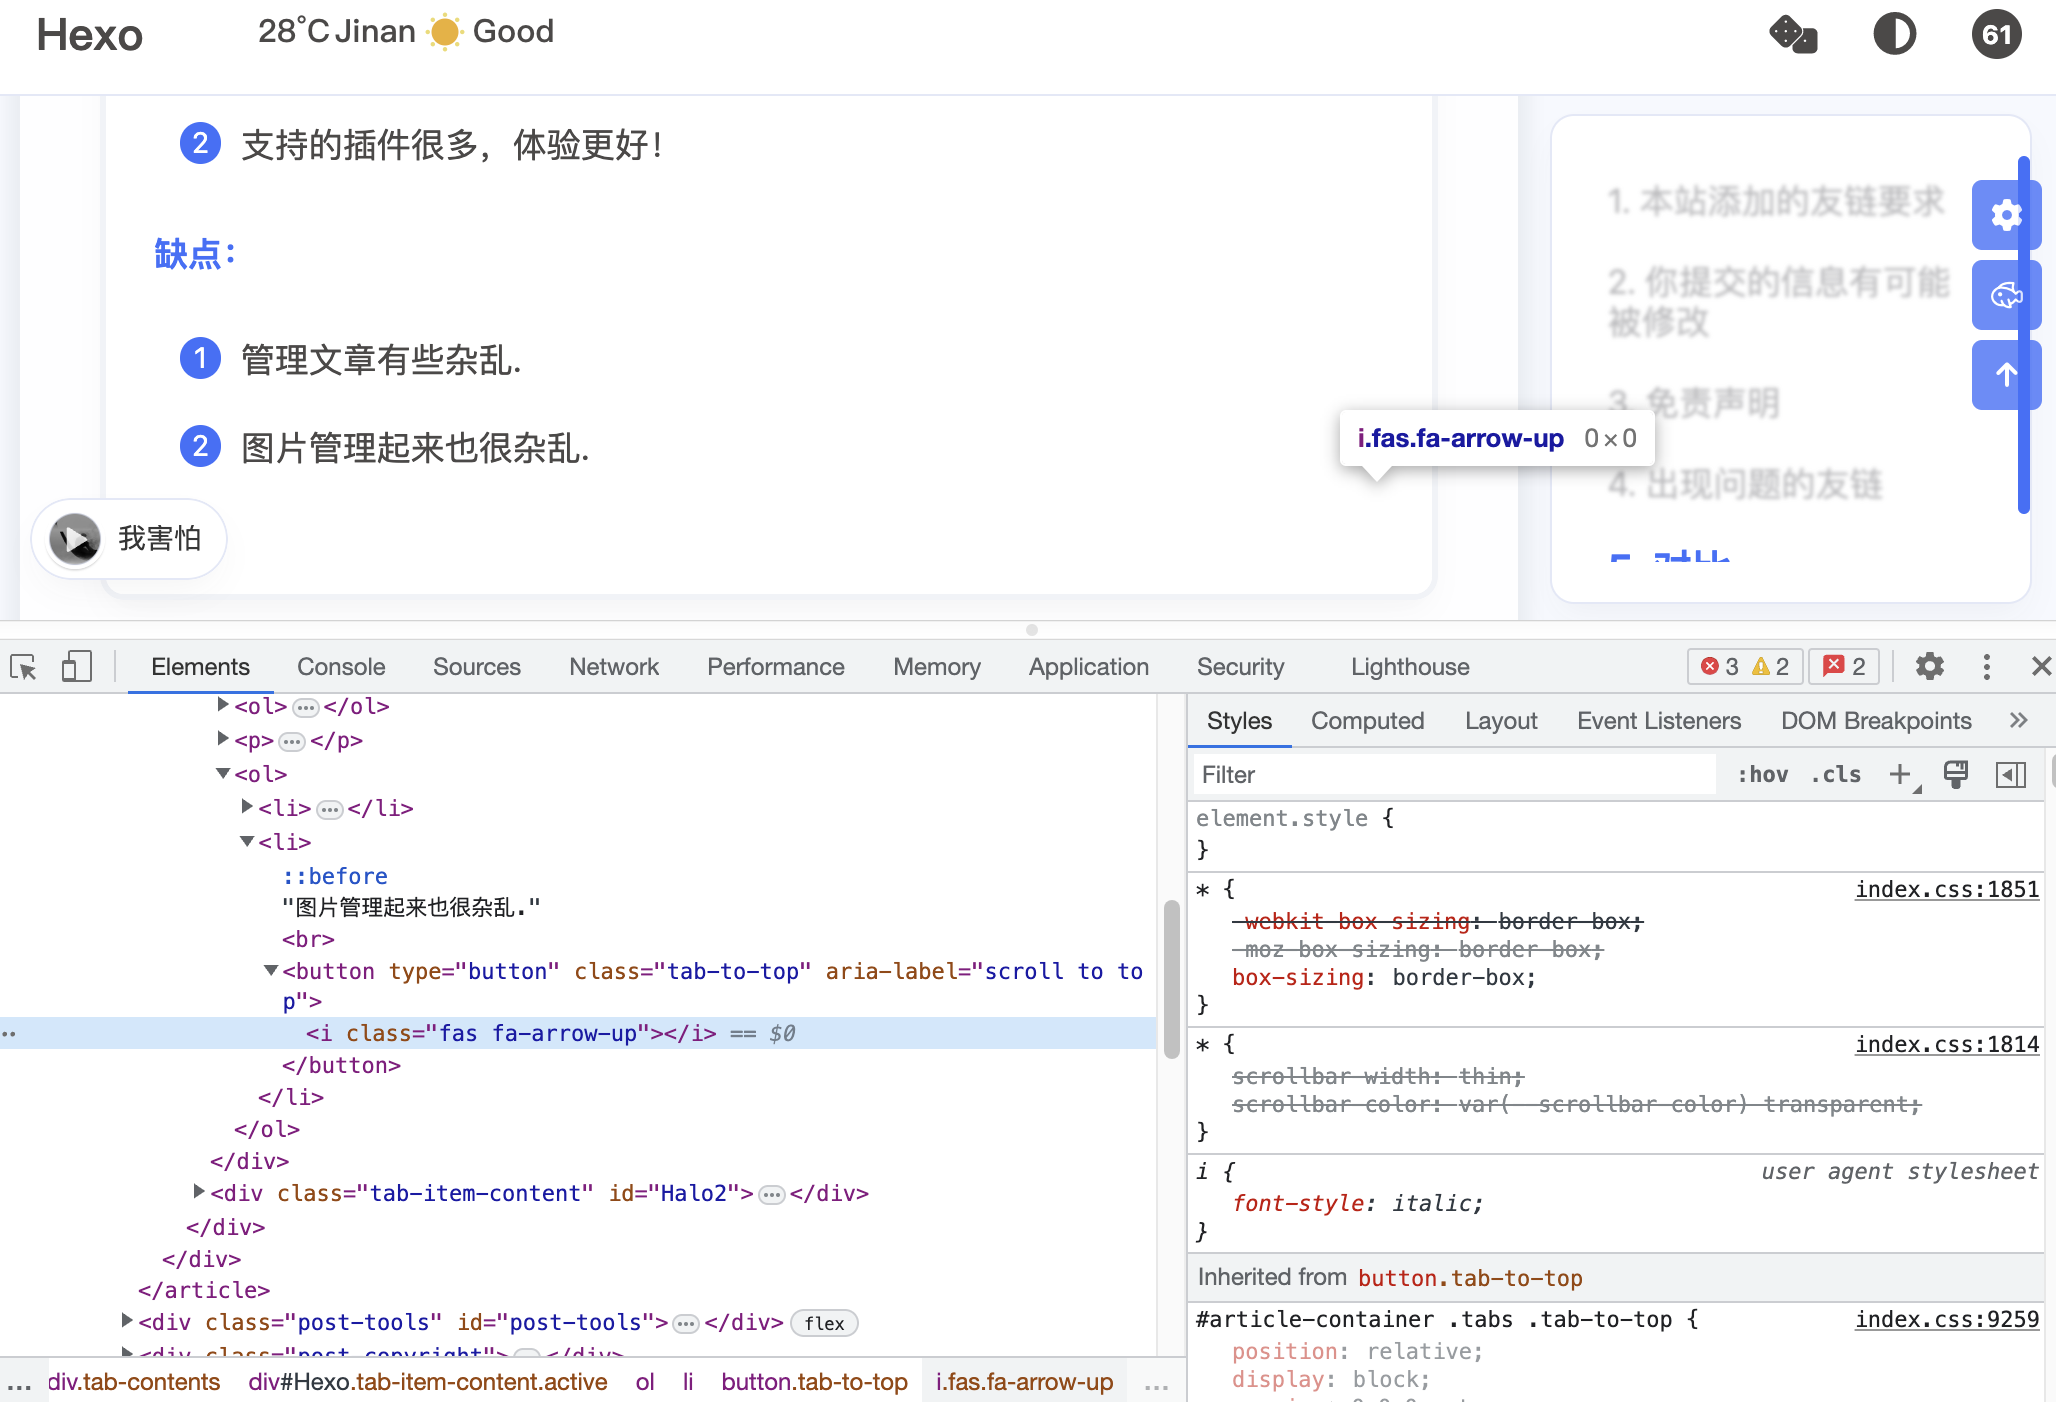Click the dice icon in the page header
This screenshot has height=1402, width=2056.
point(1793,34)
